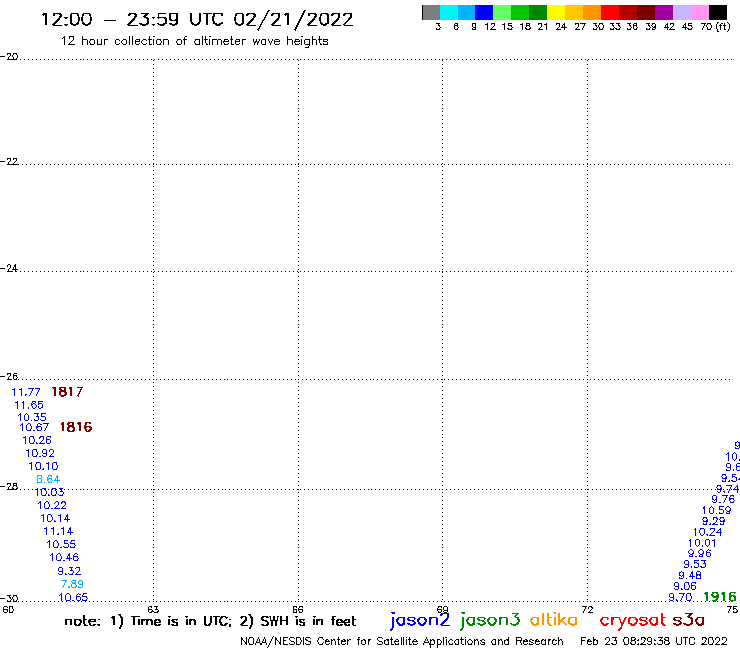Click the wave height value 10.24
The width and height of the screenshot is (740, 650).
(707, 532)
